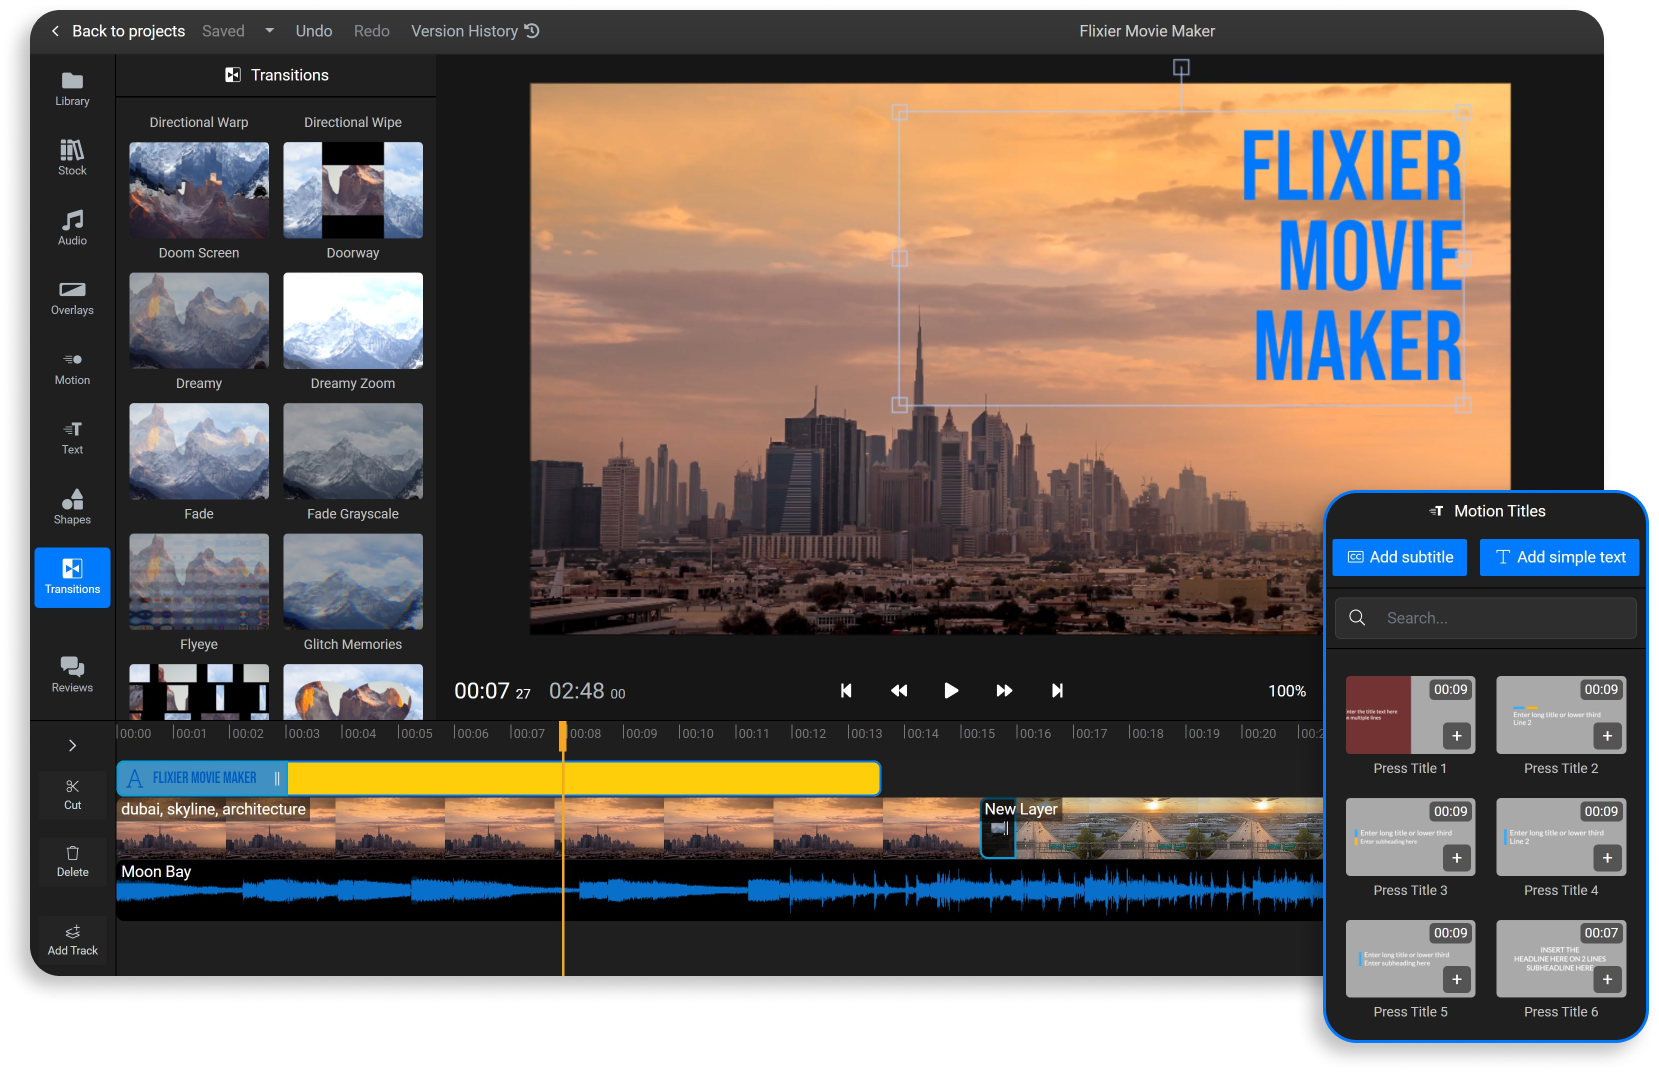Image resolution: width=1659 pixels, height=1073 pixels.
Task: Select the Cut tool
Action: pos(71,794)
